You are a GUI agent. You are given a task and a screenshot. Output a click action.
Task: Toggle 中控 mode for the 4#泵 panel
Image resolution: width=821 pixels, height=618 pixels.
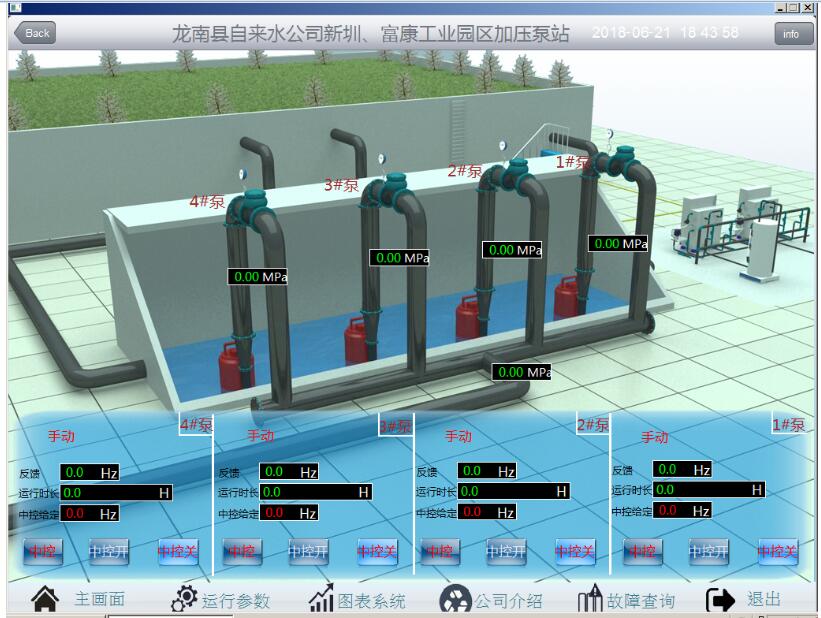(42, 551)
